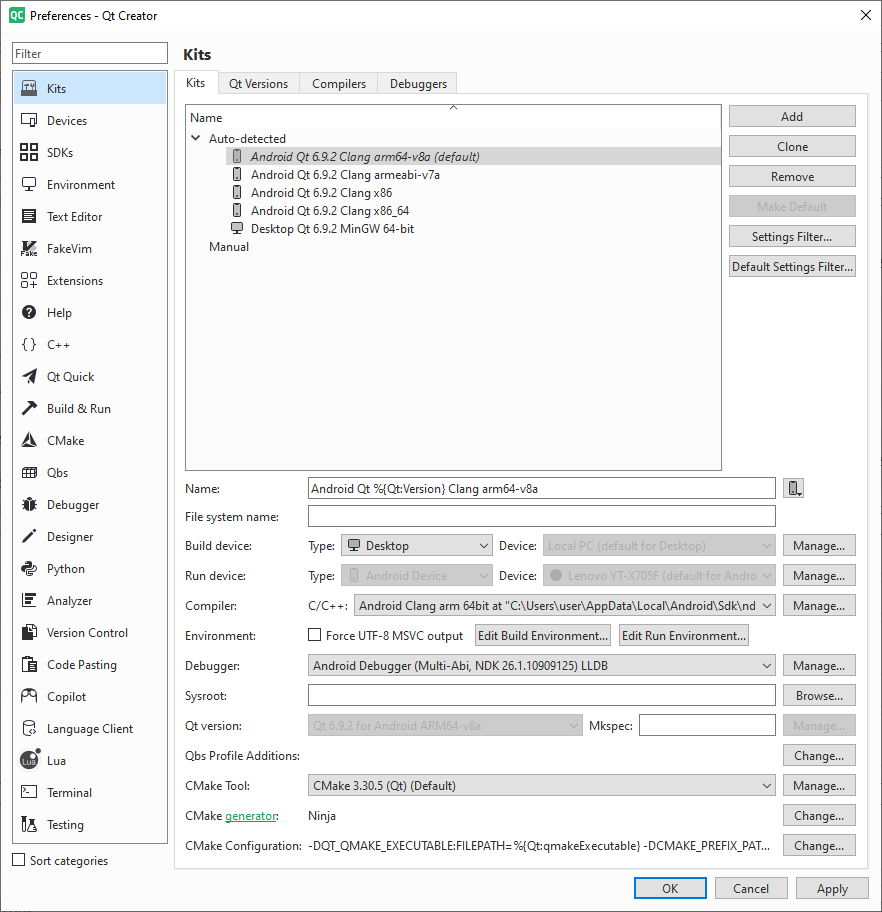Open Settings Filter dialog
Image resolution: width=882 pixels, height=912 pixels.
[792, 237]
